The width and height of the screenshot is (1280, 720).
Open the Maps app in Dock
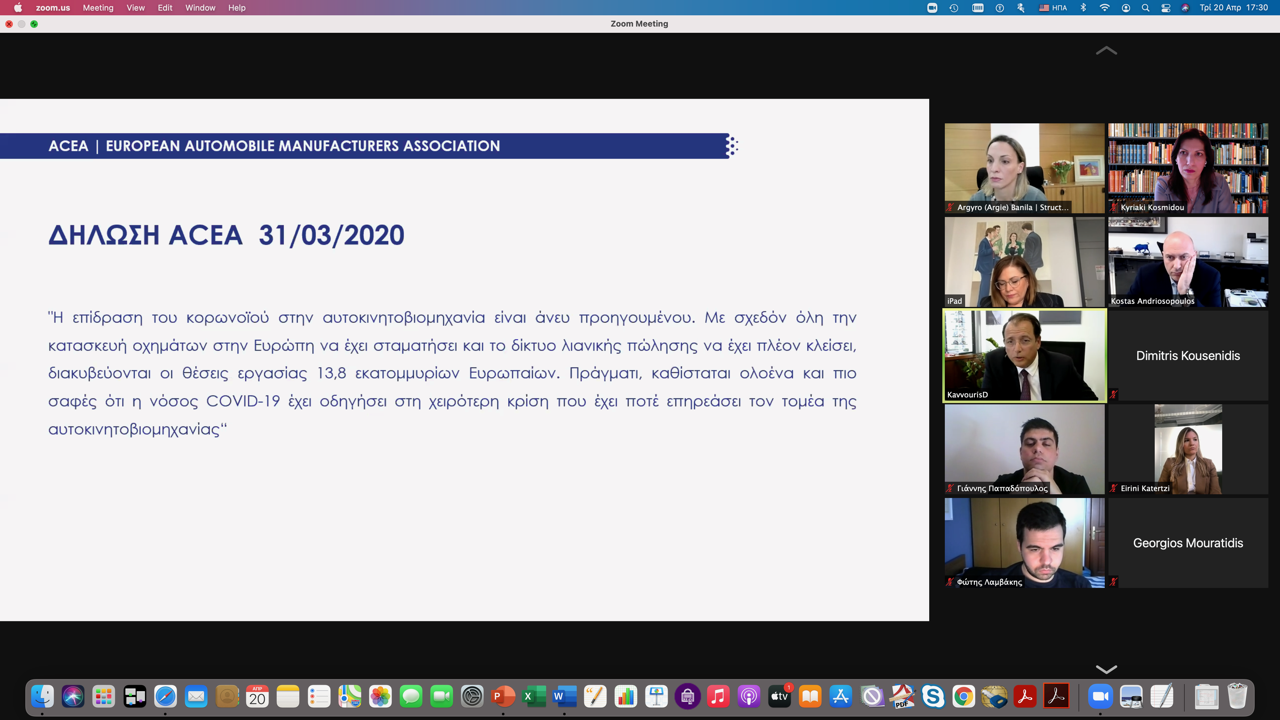coord(349,696)
